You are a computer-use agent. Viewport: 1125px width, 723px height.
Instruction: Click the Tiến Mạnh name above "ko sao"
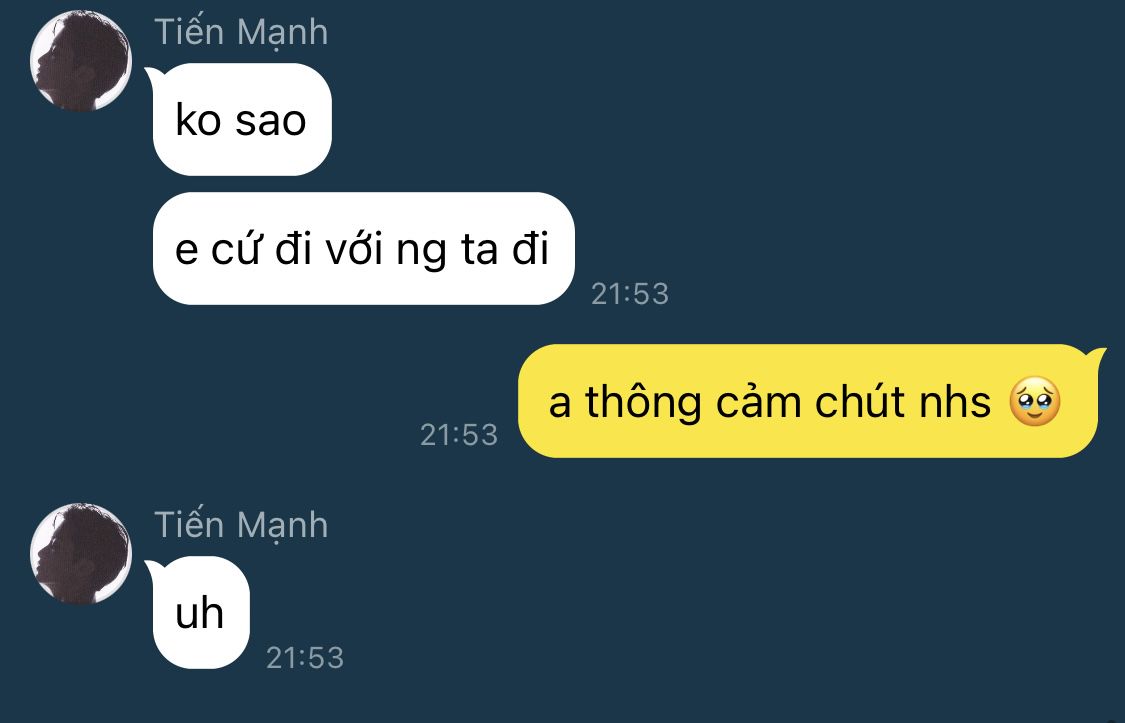pos(241,33)
